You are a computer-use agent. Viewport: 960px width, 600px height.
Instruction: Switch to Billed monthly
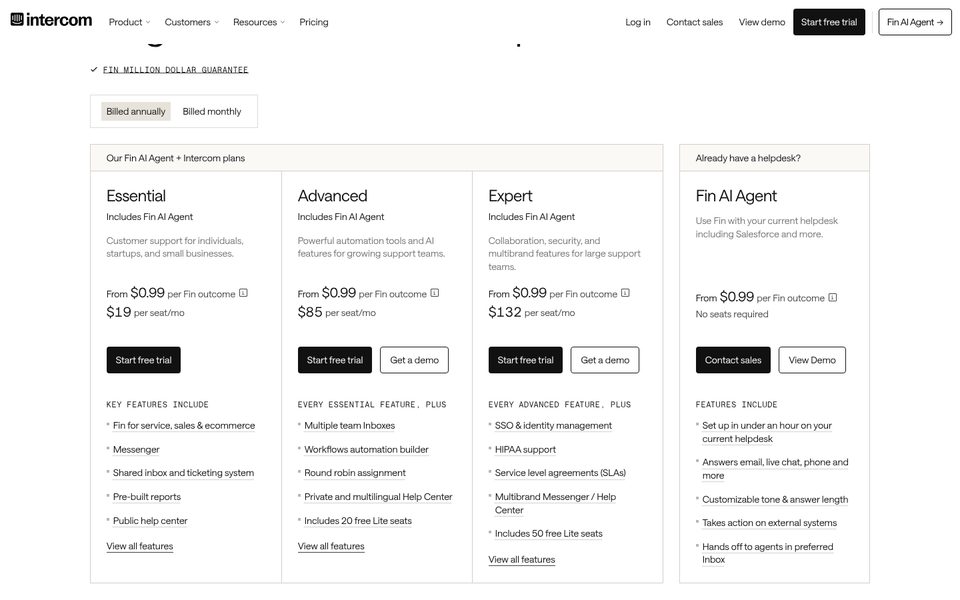click(212, 111)
